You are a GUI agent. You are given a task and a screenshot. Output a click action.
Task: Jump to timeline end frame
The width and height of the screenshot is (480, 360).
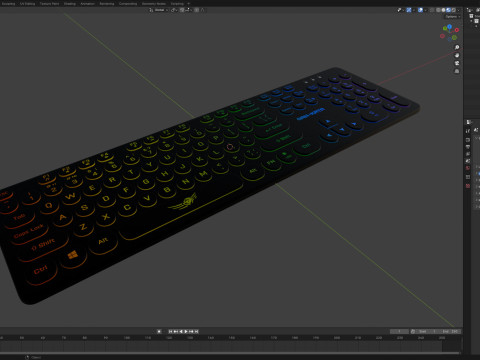click(x=197, y=331)
